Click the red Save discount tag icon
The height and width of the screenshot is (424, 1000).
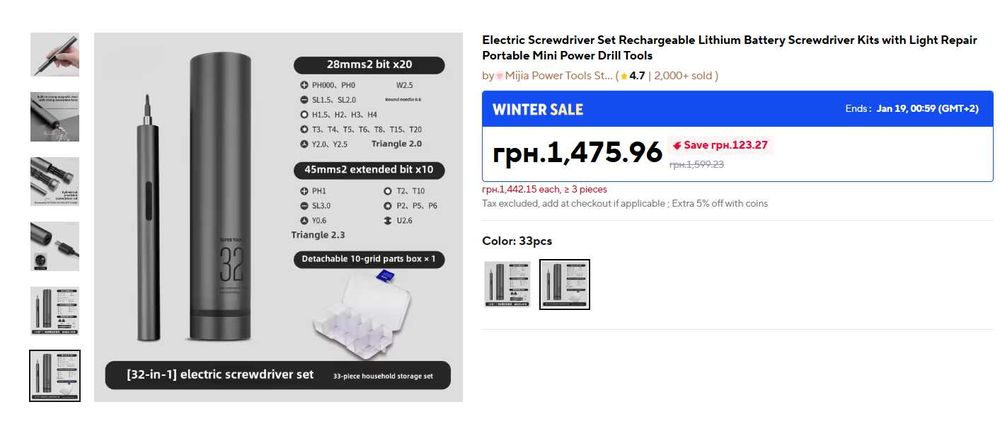pos(677,145)
